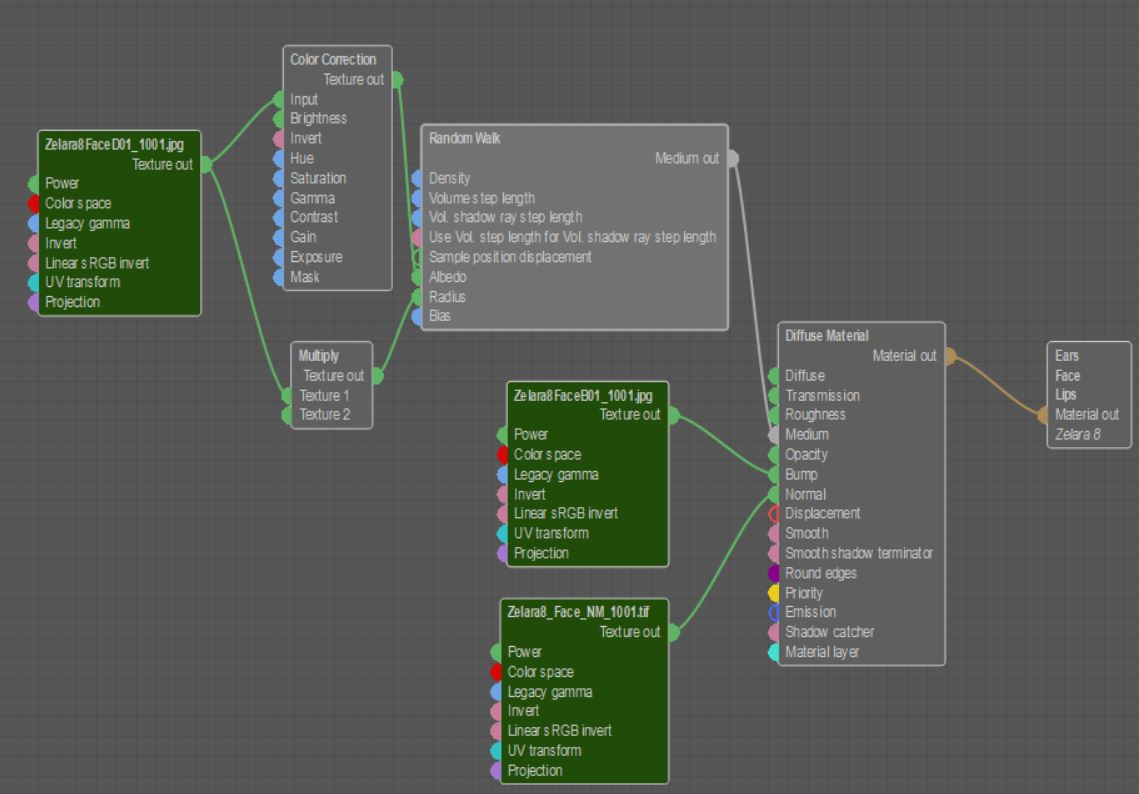Click the Transmission label on Diffuse Material
Image resolution: width=1139 pixels, height=794 pixels.
coord(822,396)
